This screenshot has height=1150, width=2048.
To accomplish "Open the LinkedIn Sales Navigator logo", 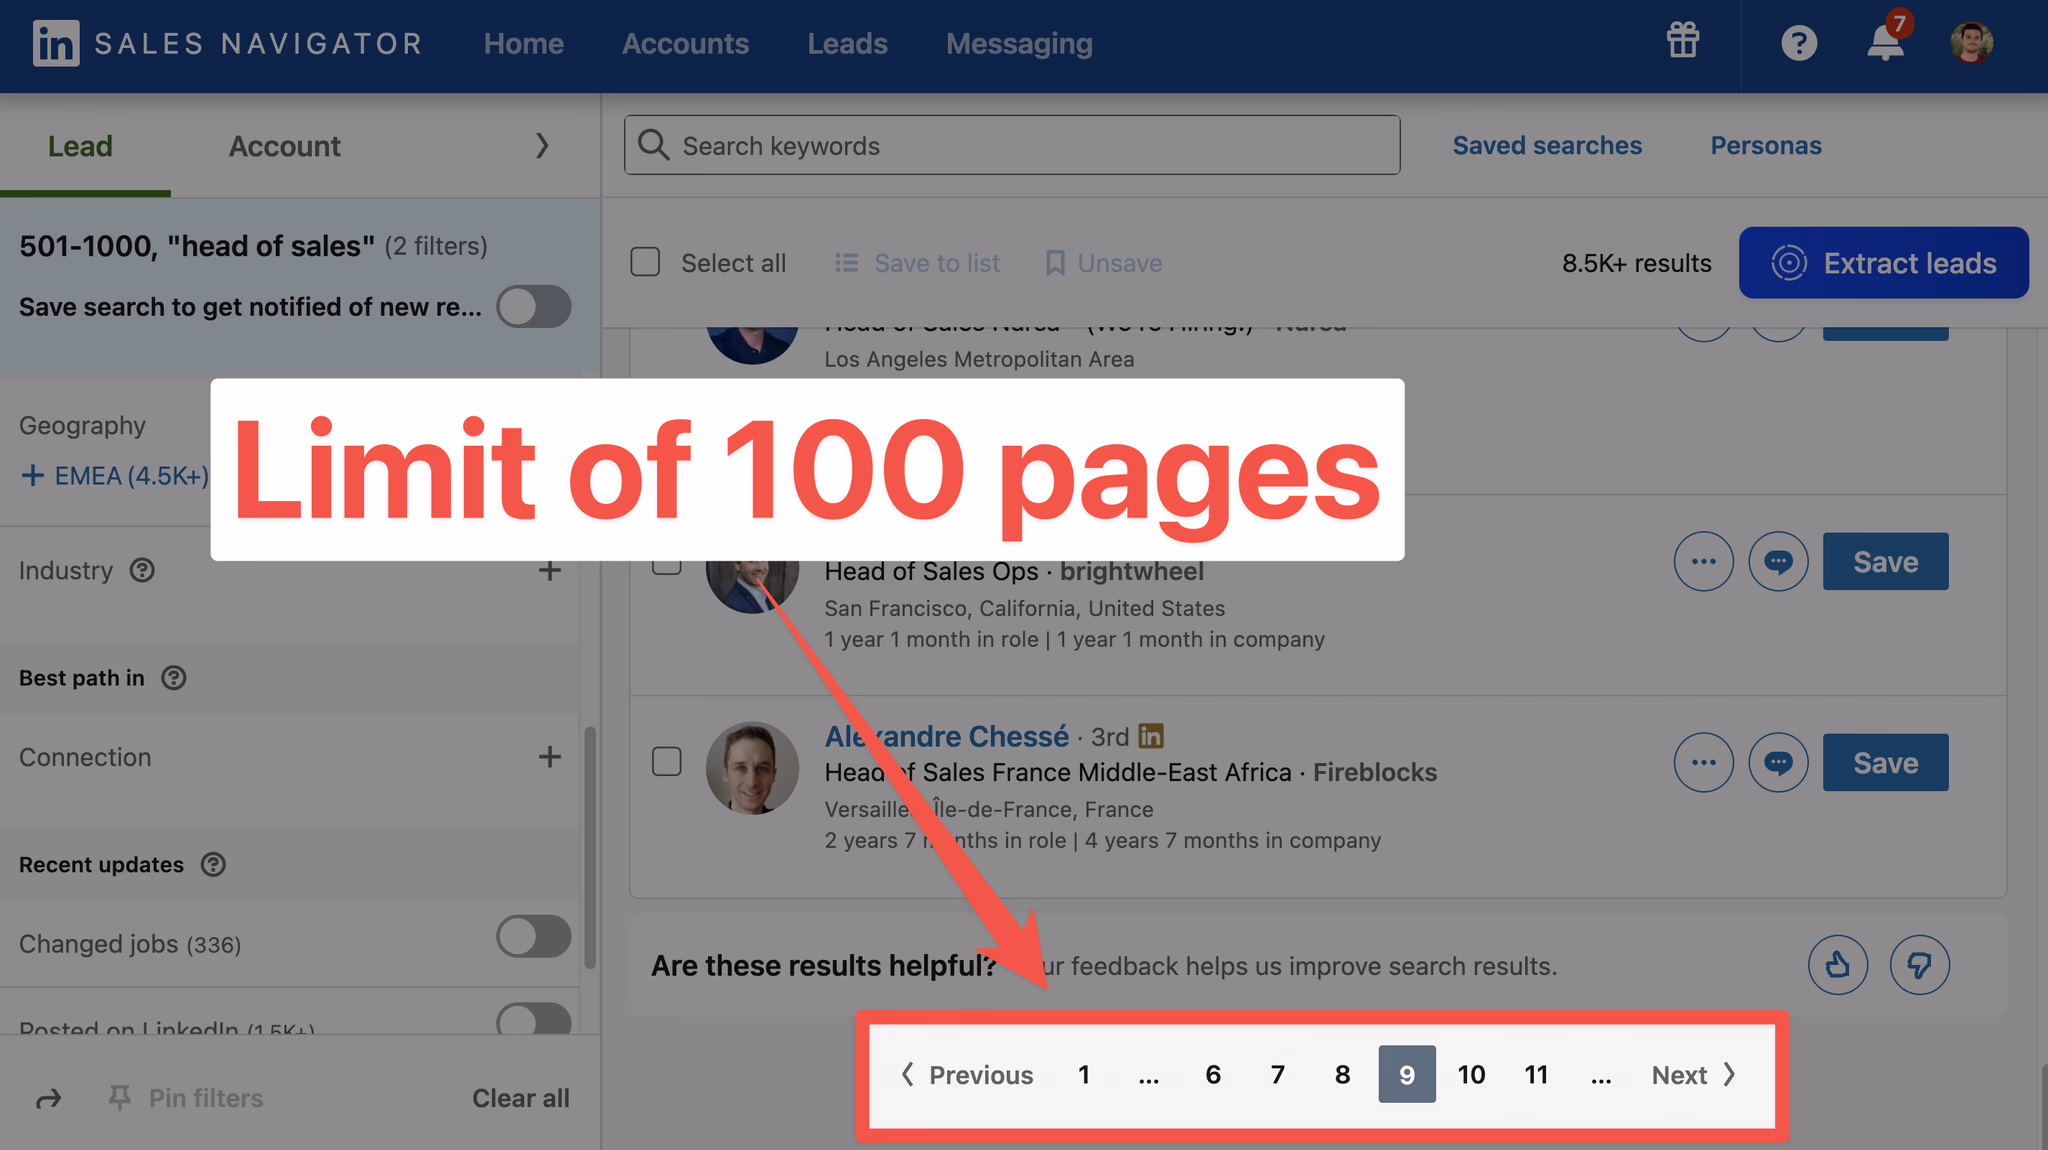I will point(228,44).
